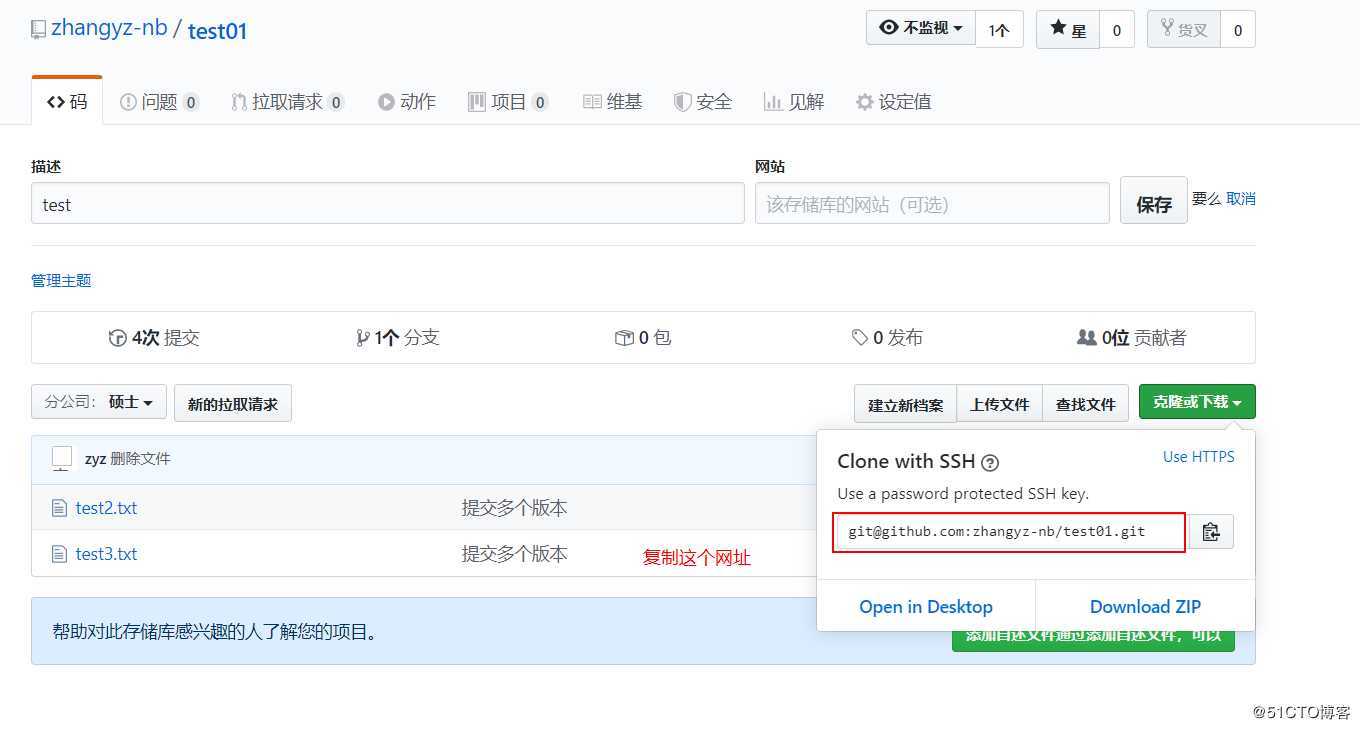Click the 新的拉取请求 button

[x=233, y=403]
